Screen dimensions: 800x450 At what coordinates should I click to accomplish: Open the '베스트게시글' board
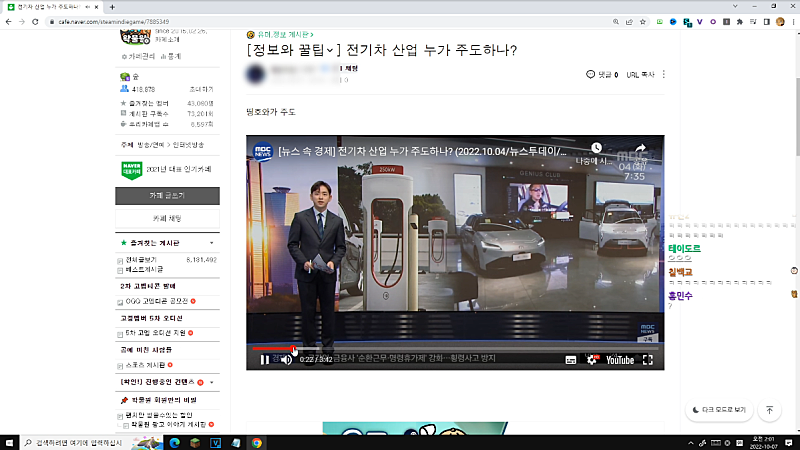point(144,269)
